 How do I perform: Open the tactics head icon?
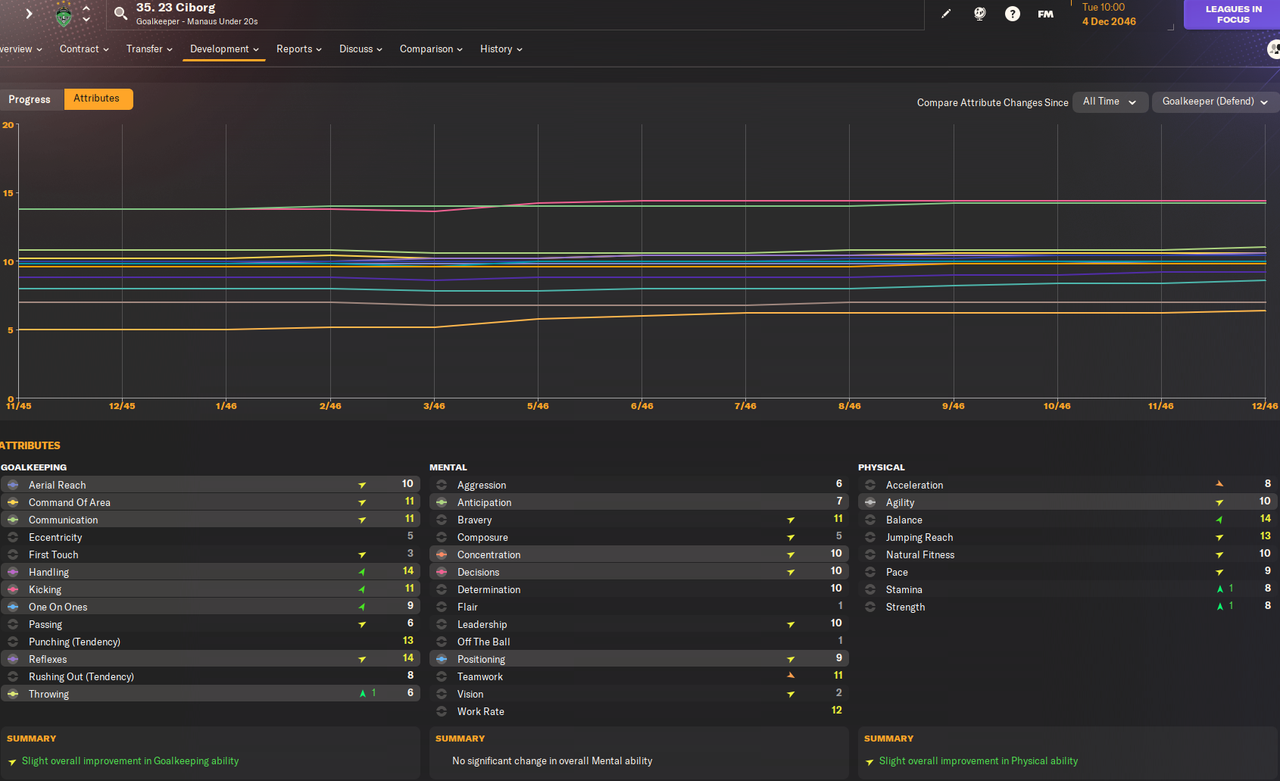click(x=980, y=14)
